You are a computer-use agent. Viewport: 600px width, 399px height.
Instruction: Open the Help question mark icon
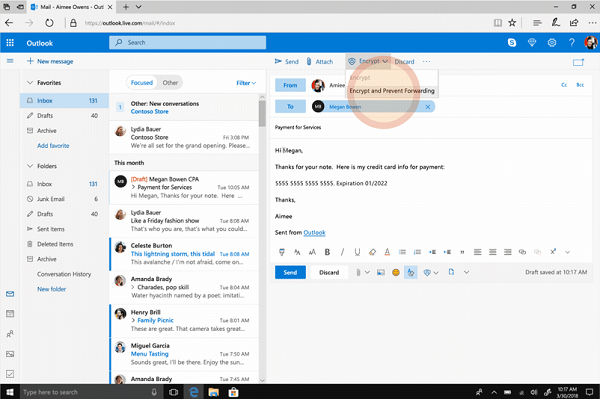[x=571, y=42]
